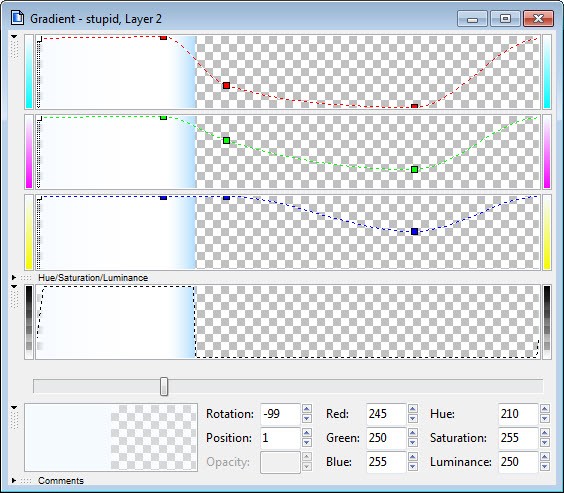The image size is (564, 493).
Task: Click the gradient color preview swatch
Action: (111, 437)
